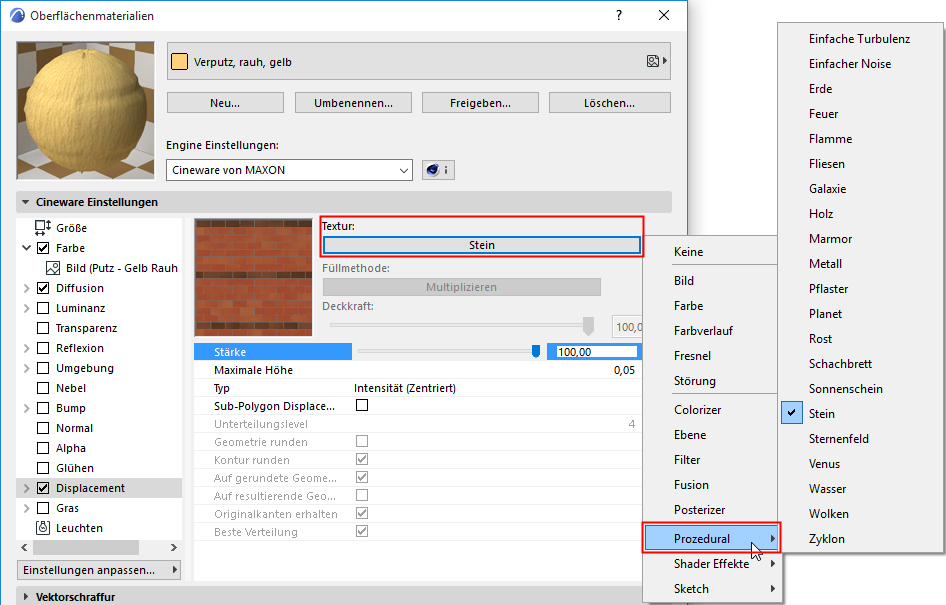Screen dimensions: 946x605
Task: Open the Sketch submenu
Action: [x=711, y=589]
